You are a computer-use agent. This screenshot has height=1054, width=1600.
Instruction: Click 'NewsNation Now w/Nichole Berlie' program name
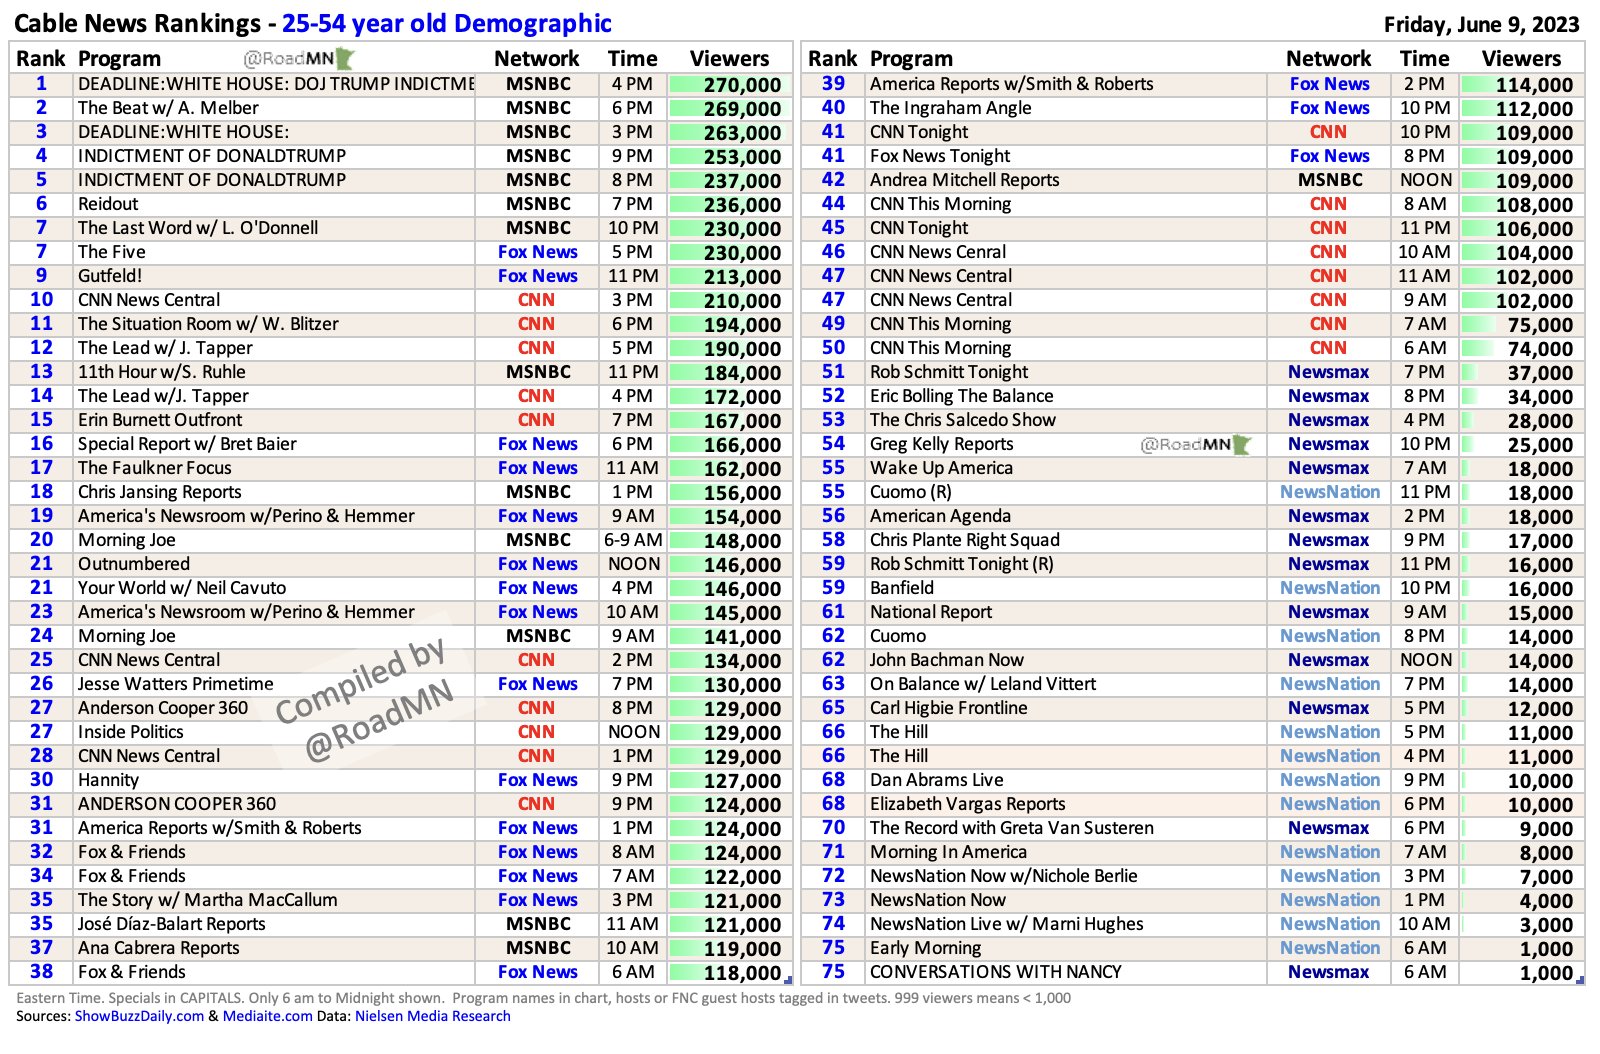[1004, 876]
